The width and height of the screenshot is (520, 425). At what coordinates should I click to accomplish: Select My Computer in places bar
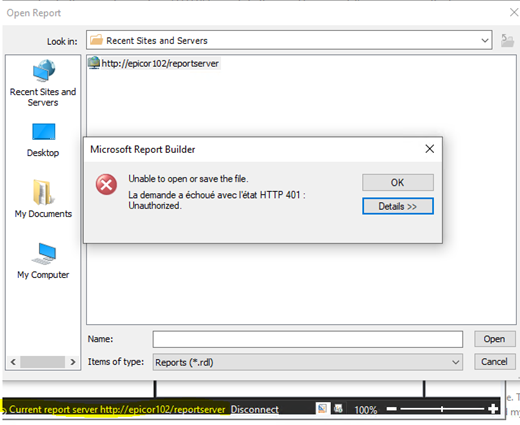coord(43,261)
